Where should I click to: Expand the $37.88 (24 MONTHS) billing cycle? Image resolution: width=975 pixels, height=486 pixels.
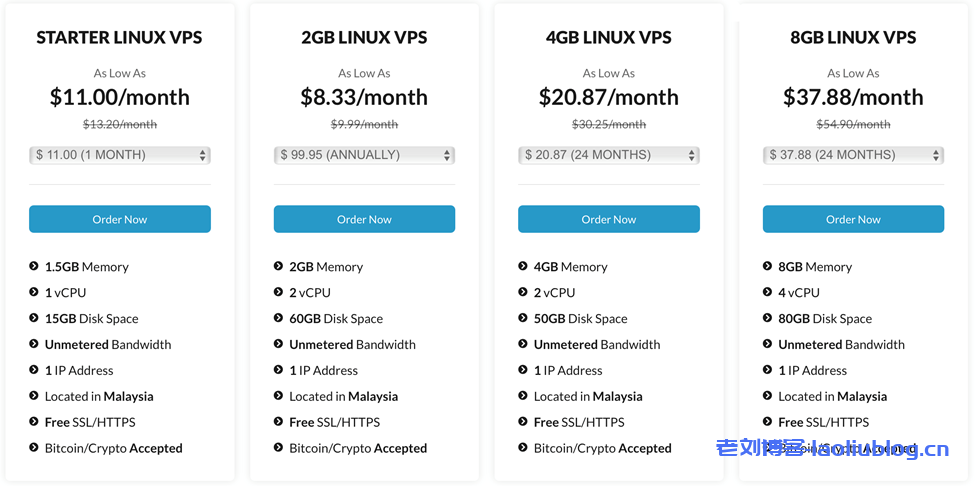coord(853,155)
